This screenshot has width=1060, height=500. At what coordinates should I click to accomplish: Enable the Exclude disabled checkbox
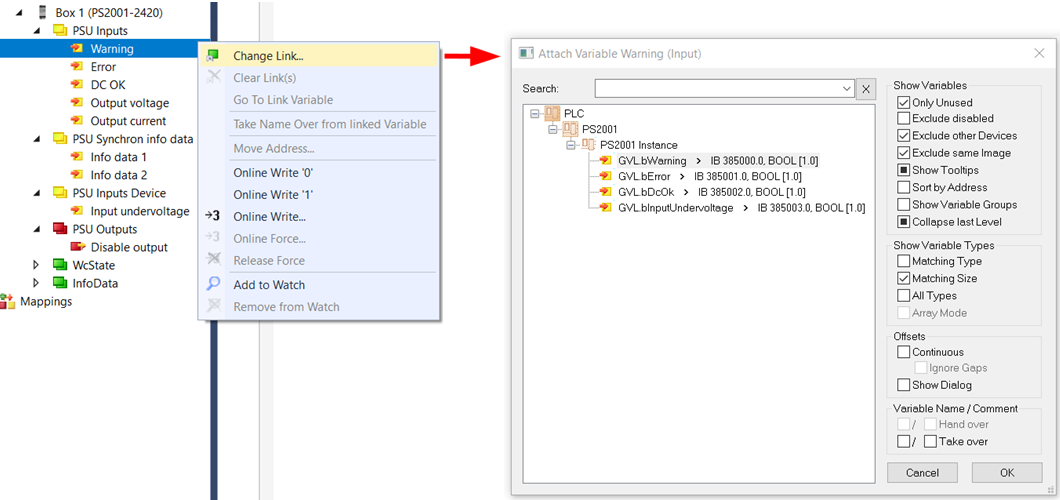904,119
